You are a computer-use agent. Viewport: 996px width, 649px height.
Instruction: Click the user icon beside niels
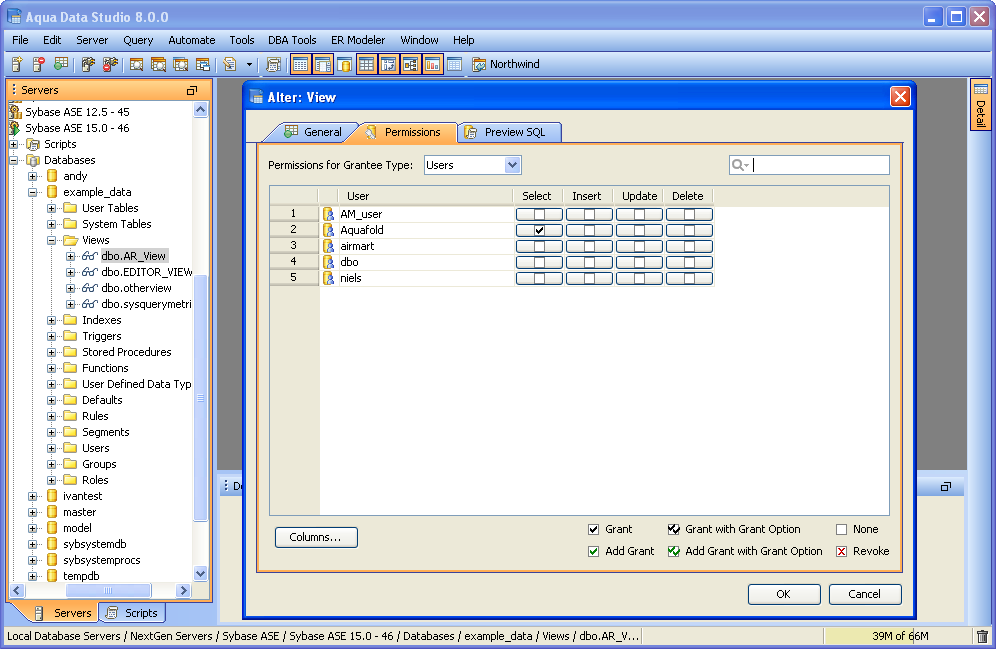328,278
